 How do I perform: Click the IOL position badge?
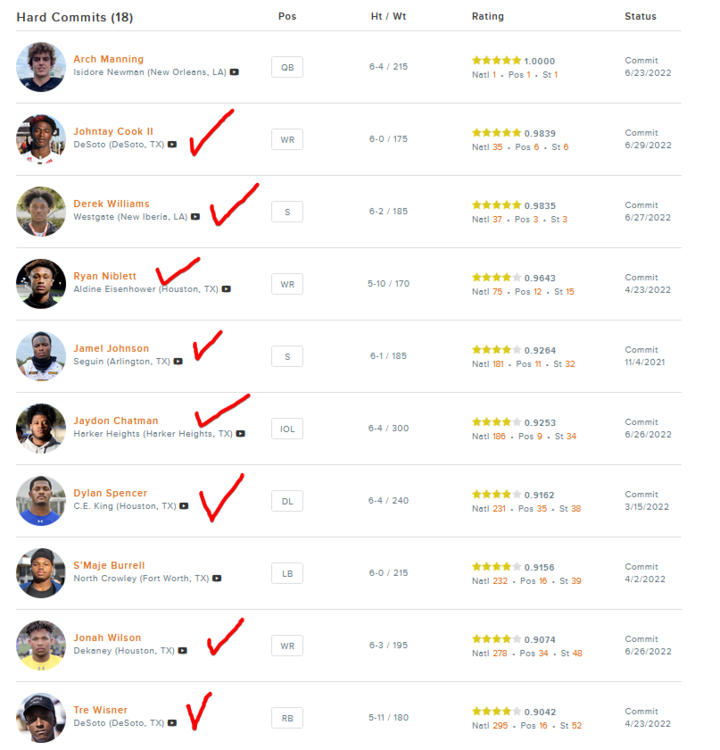pyautogui.click(x=287, y=429)
